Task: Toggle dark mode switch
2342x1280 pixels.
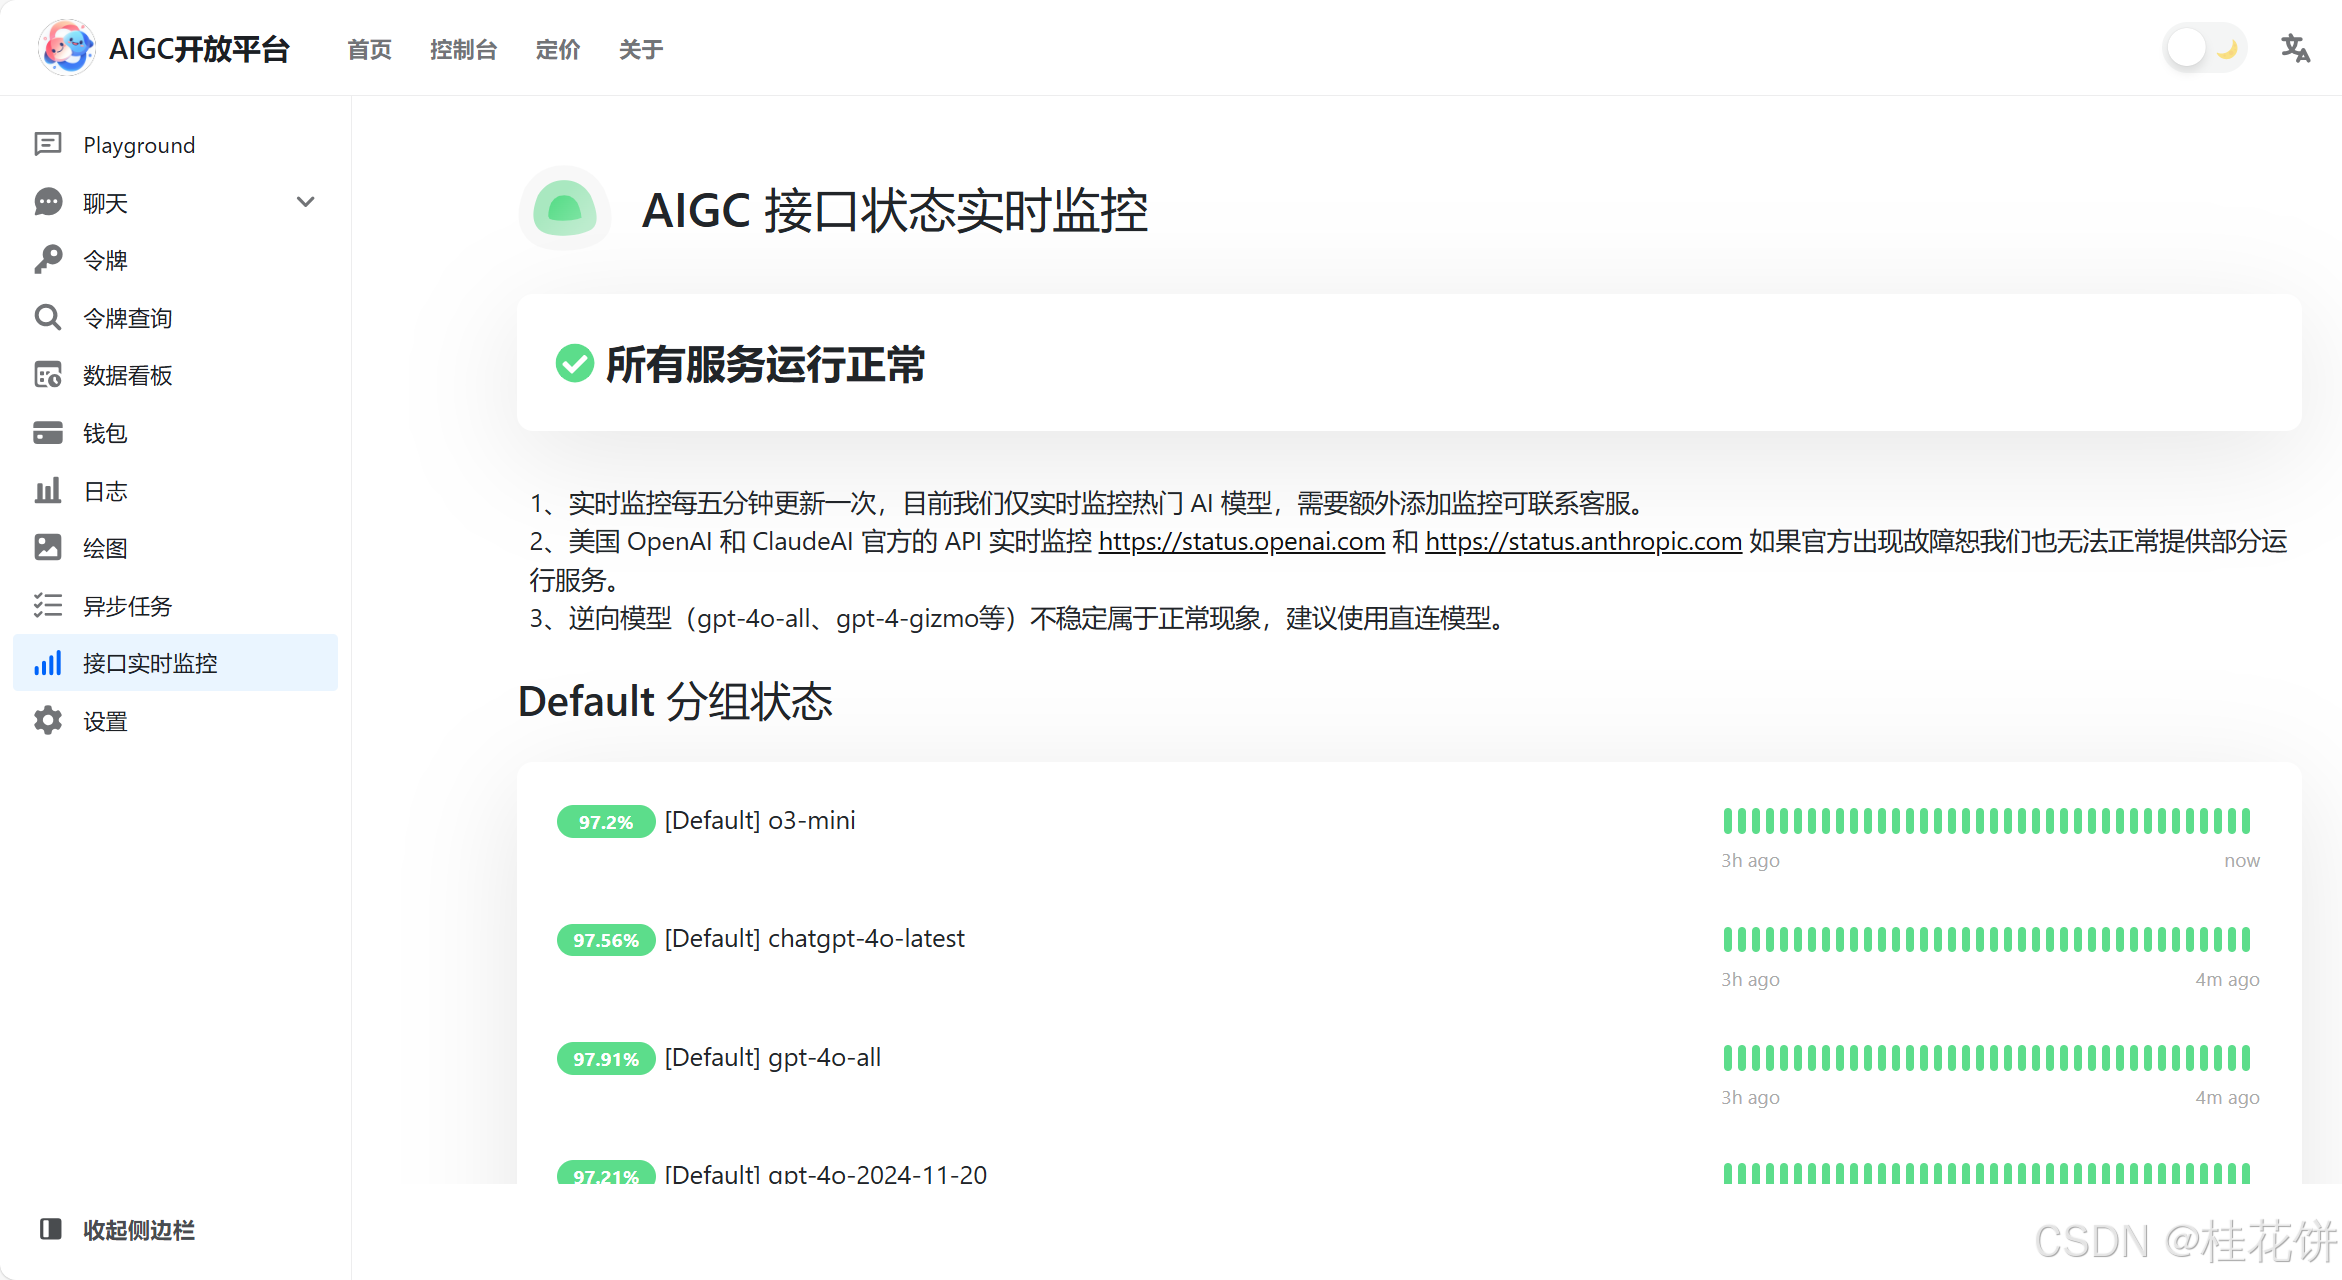Action: 2205,48
